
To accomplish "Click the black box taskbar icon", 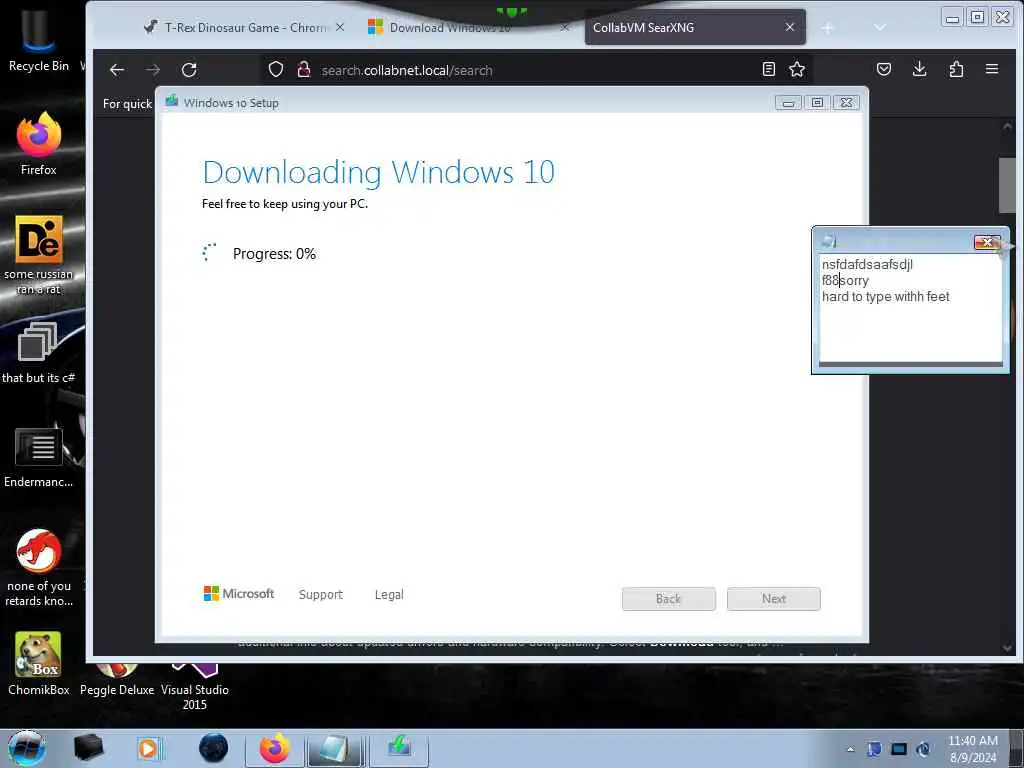I will (89, 748).
